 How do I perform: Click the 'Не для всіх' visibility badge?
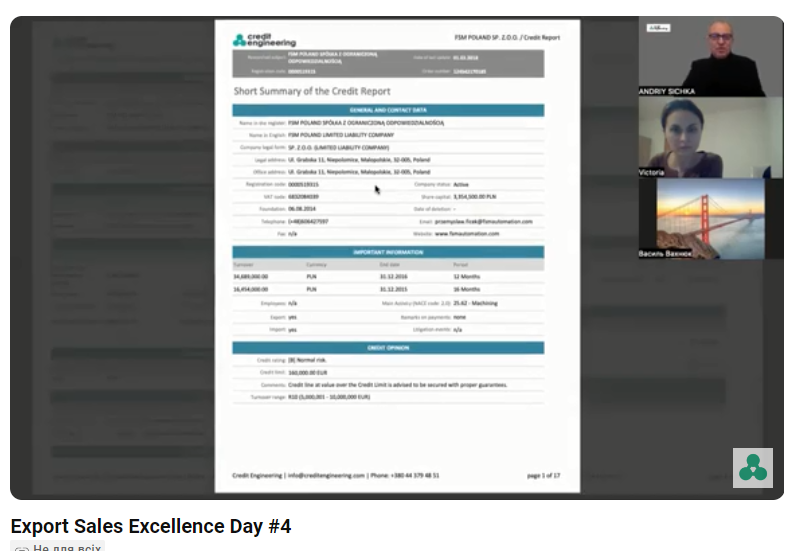tap(58, 547)
